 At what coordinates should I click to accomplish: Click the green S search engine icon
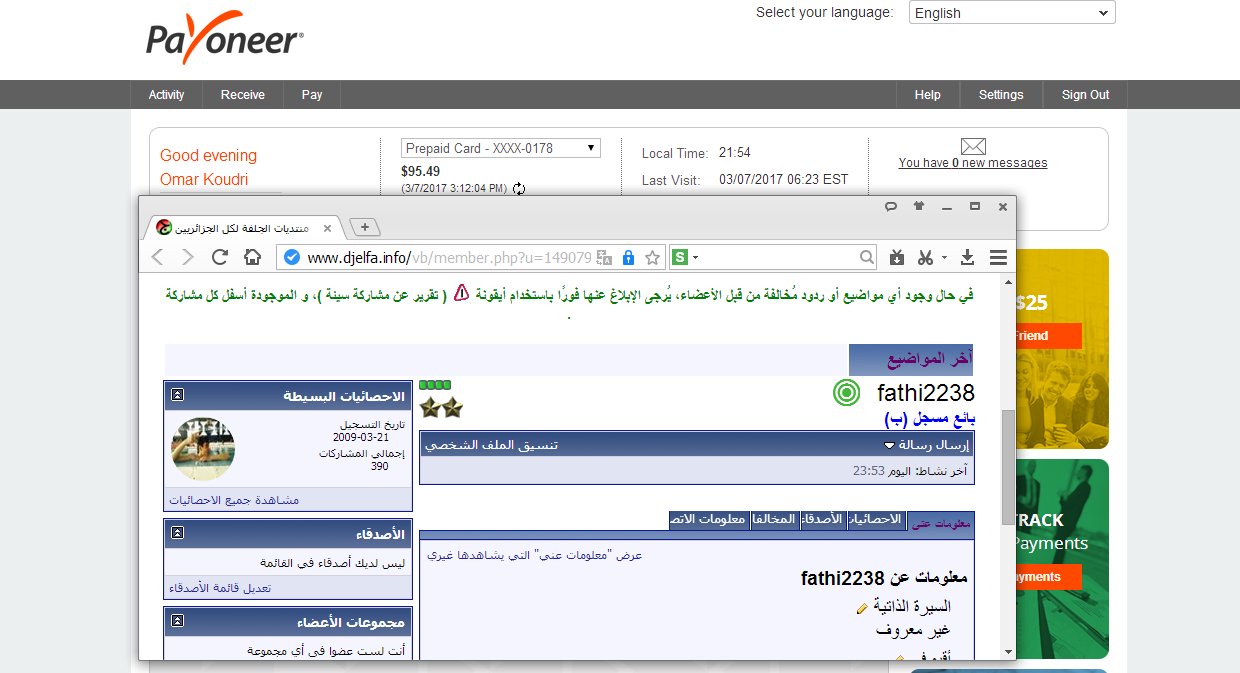coord(680,257)
